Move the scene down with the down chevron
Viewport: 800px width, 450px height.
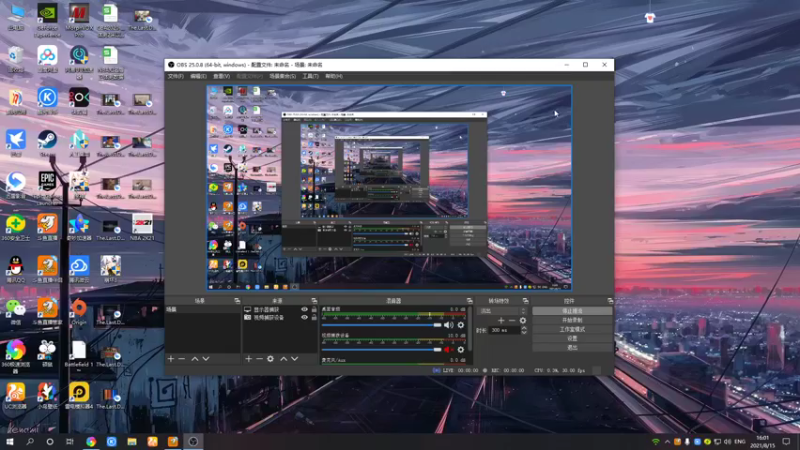[206, 359]
